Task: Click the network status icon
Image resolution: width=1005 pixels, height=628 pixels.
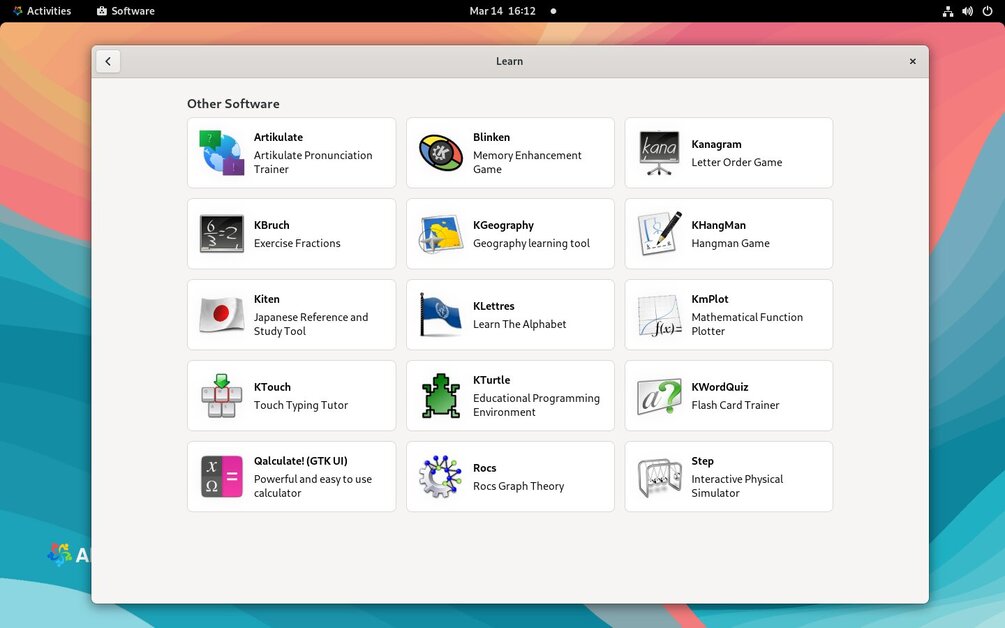Action: (948, 11)
